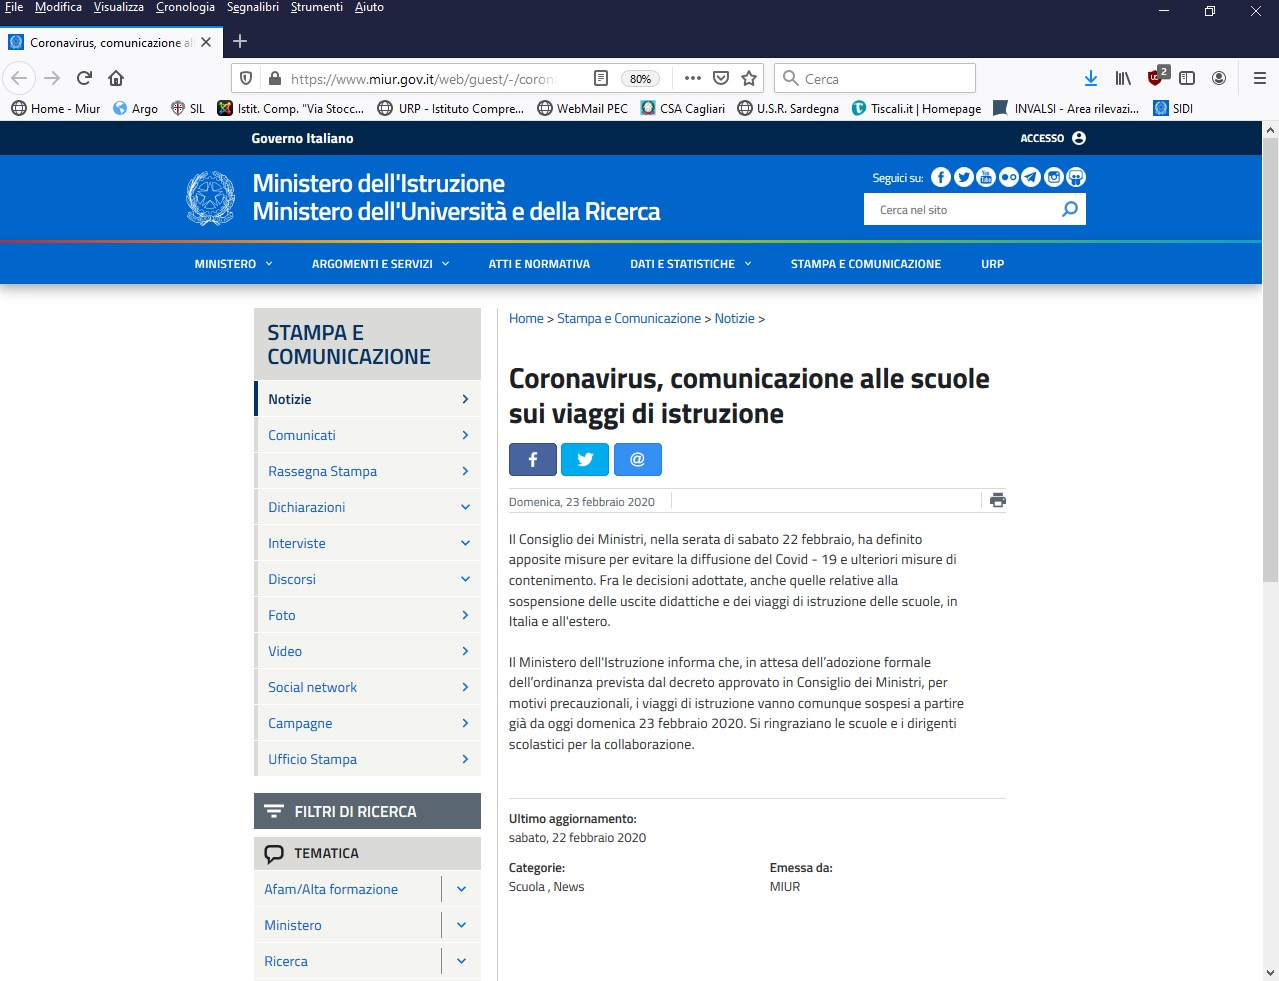
Task: Click the email share icon
Action: pyautogui.click(x=637, y=459)
